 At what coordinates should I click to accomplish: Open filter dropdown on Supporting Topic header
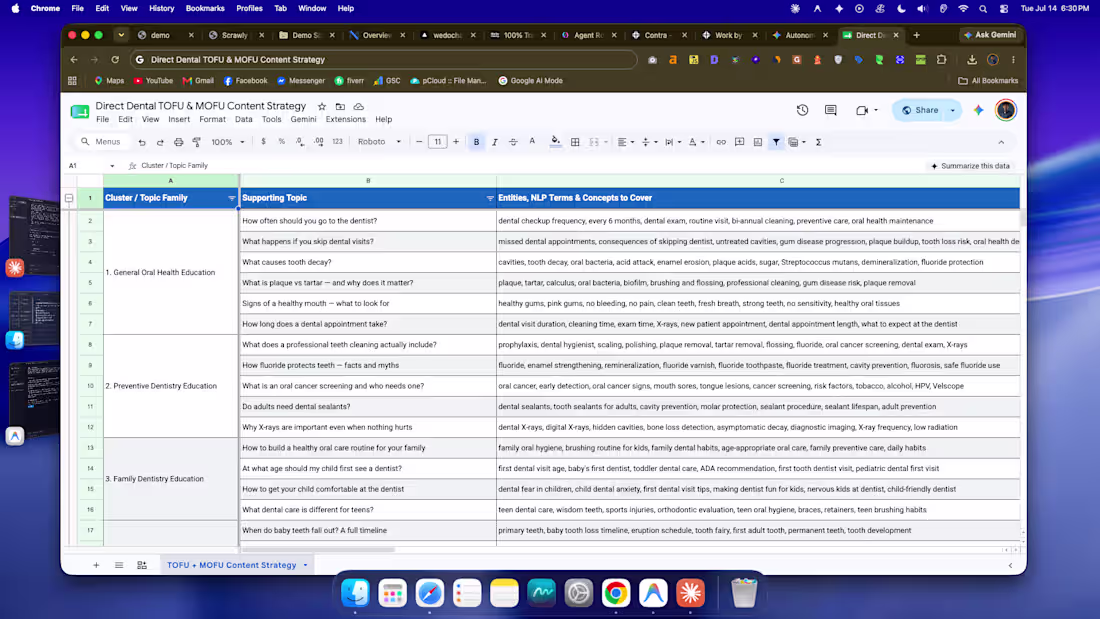pos(490,199)
